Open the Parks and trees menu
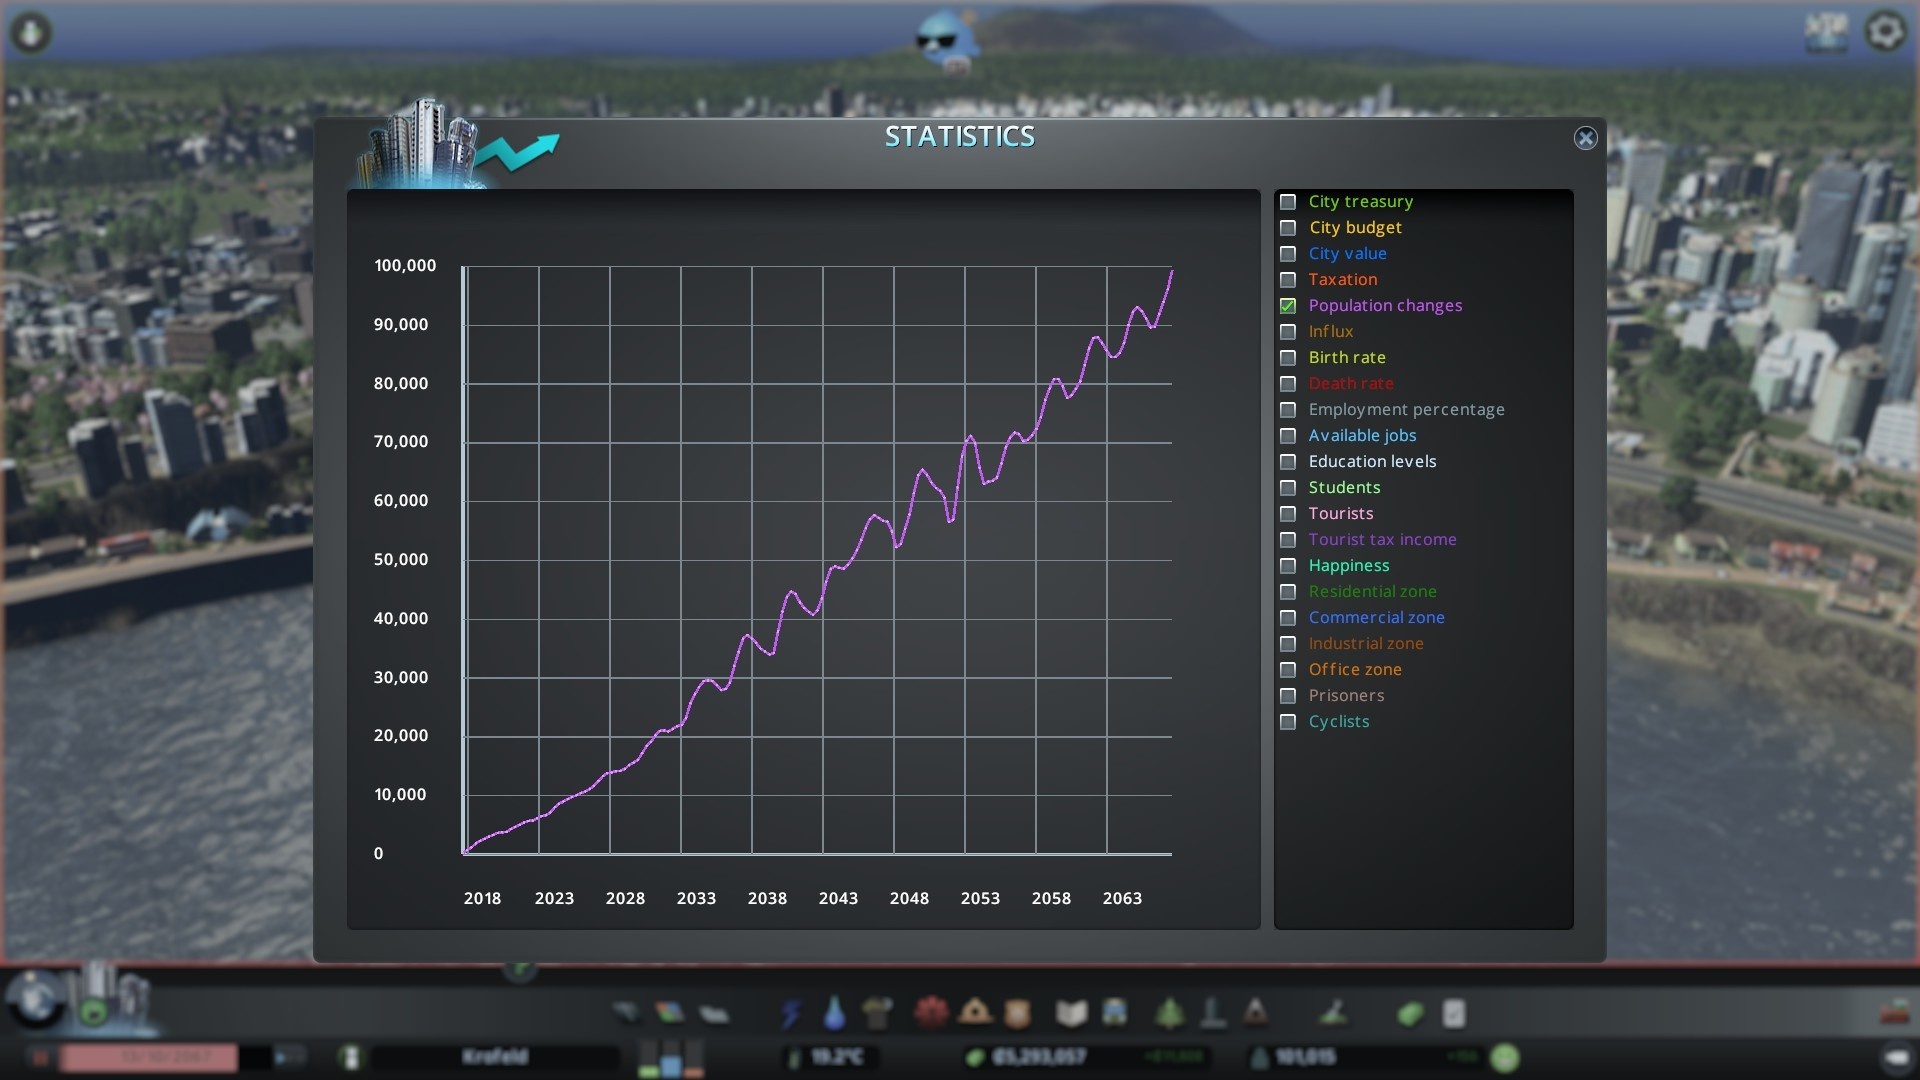 point(1169,1014)
